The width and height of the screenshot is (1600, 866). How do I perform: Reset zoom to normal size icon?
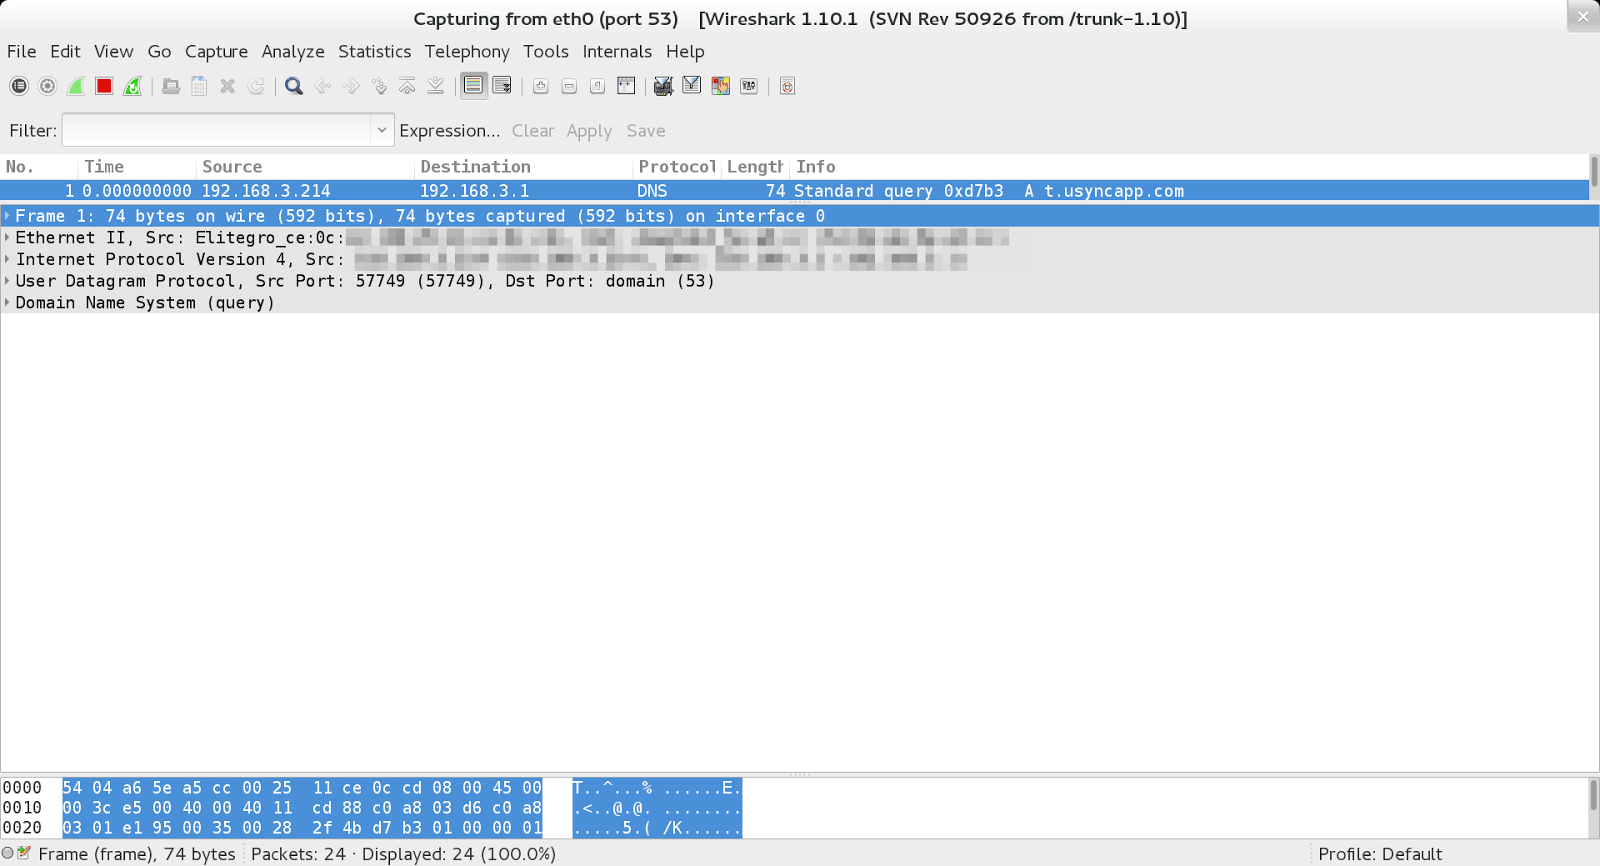(x=597, y=86)
